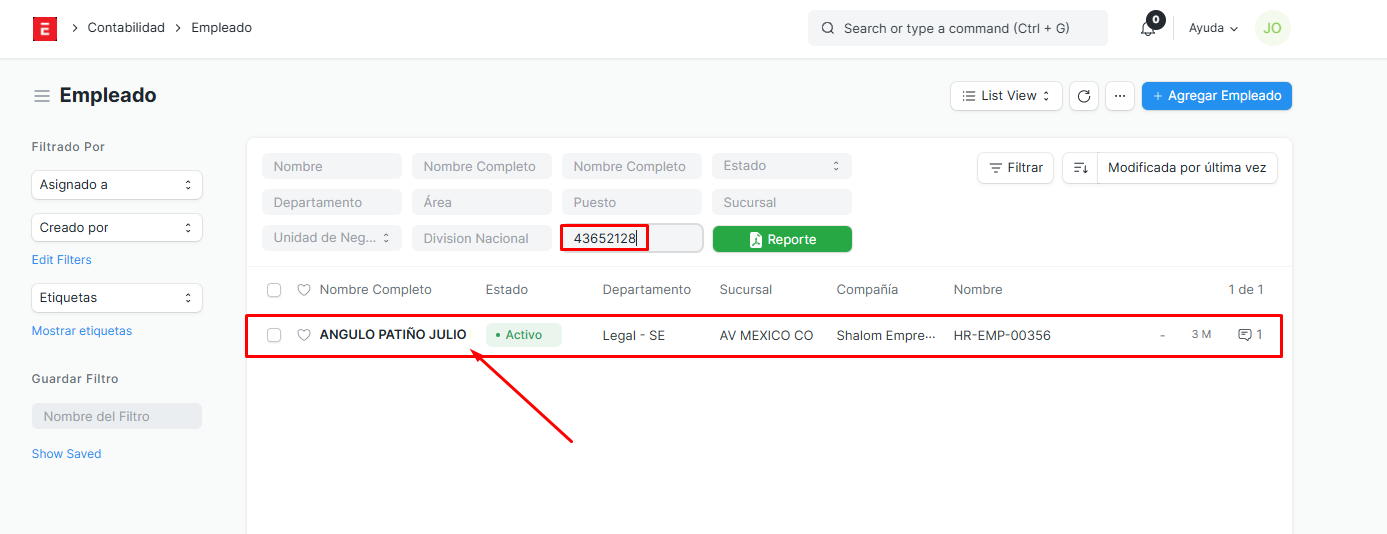Click the red E home logo
The image size is (1387, 534).
click(x=45, y=28)
